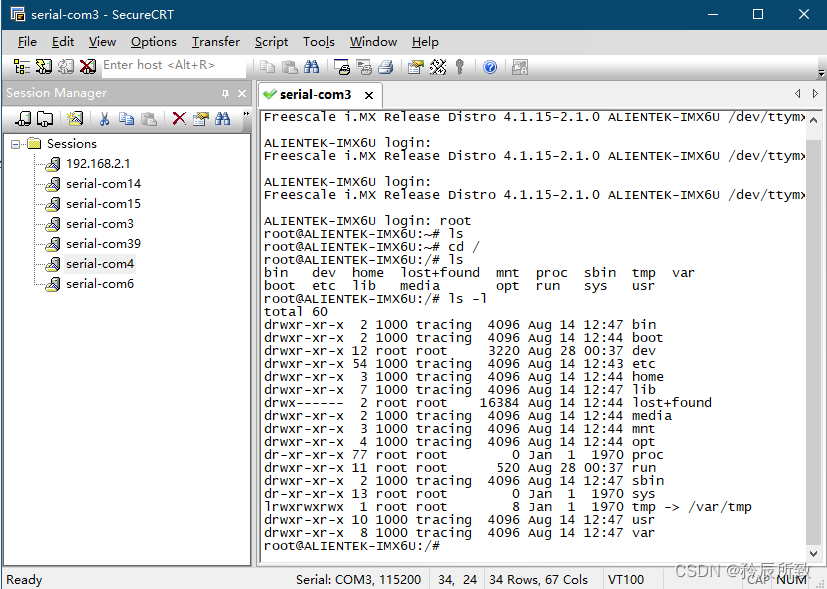Image resolution: width=827 pixels, height=589 pixels.
Task: Close the Session Manager panel
Action: point(242,93)
